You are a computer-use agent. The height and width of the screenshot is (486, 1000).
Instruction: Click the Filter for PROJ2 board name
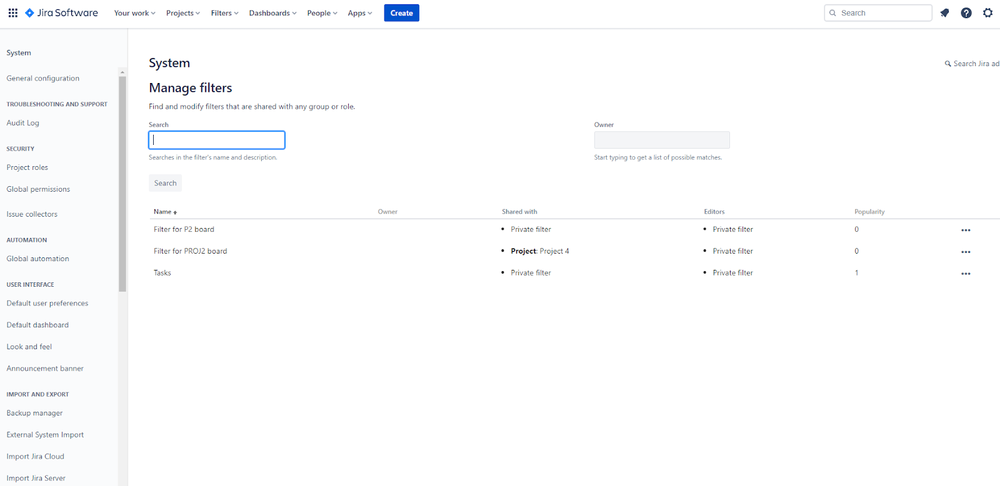coord(190,251)
